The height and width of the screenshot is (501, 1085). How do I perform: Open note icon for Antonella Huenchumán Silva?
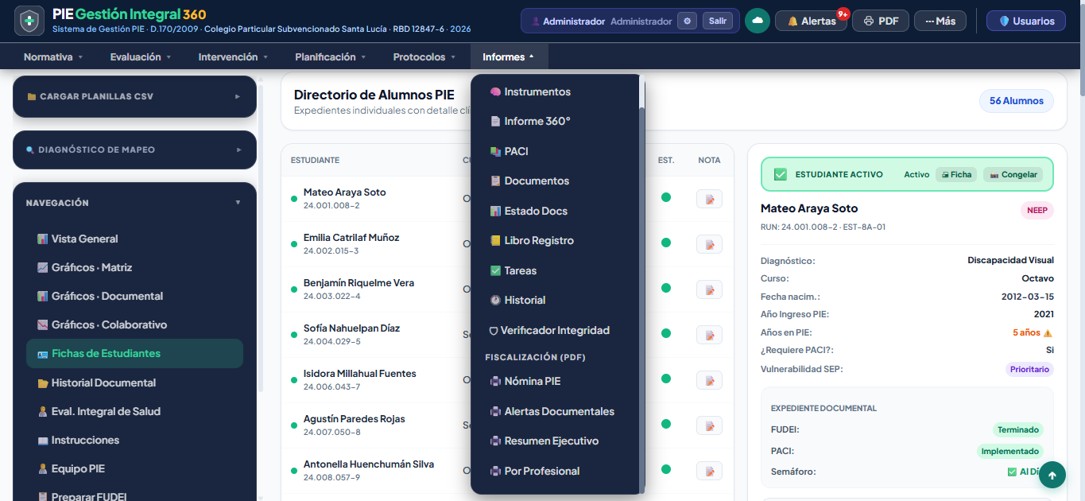(x=709, y=471)
